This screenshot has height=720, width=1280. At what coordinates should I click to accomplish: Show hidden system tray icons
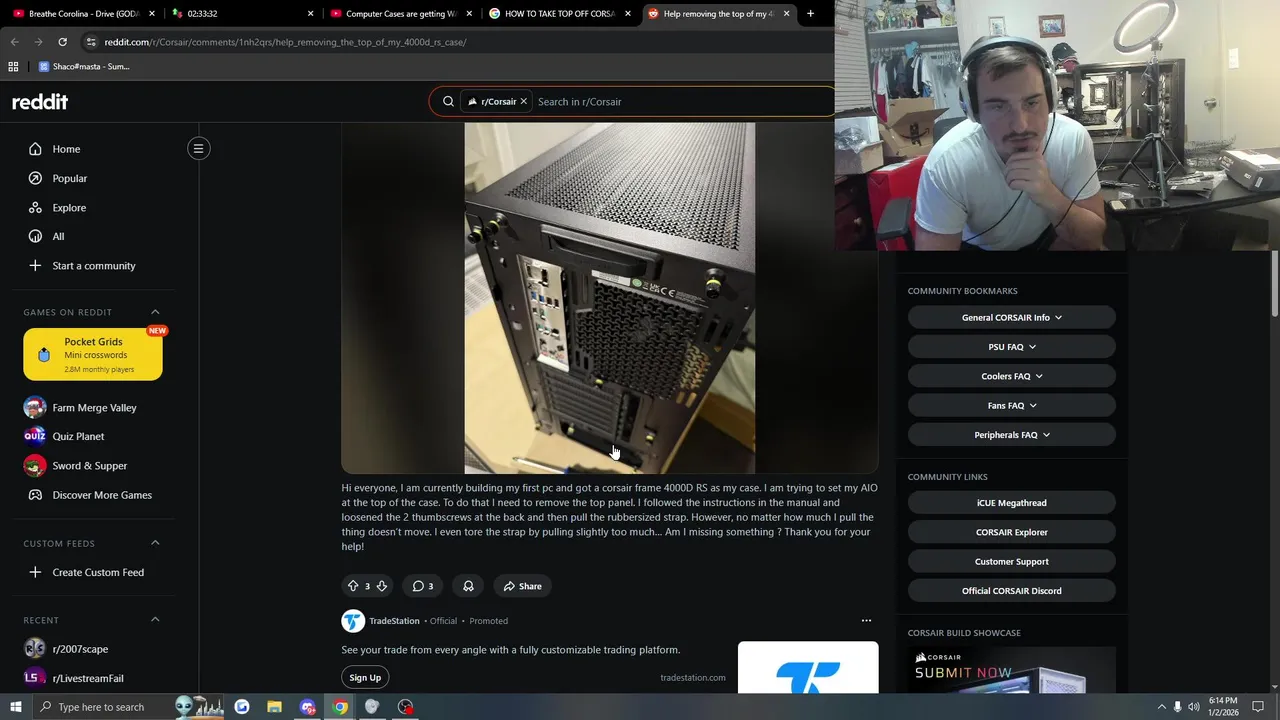tap(1161, 707)
